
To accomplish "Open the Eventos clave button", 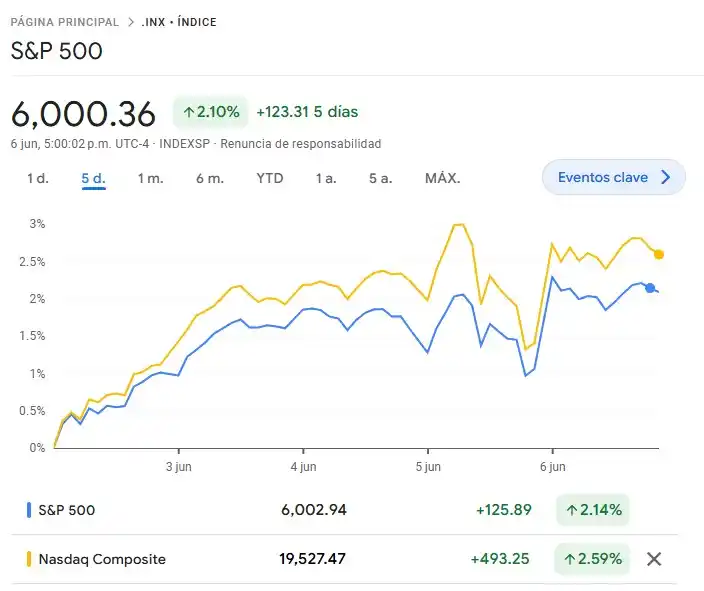I will (x=614, y=177).
